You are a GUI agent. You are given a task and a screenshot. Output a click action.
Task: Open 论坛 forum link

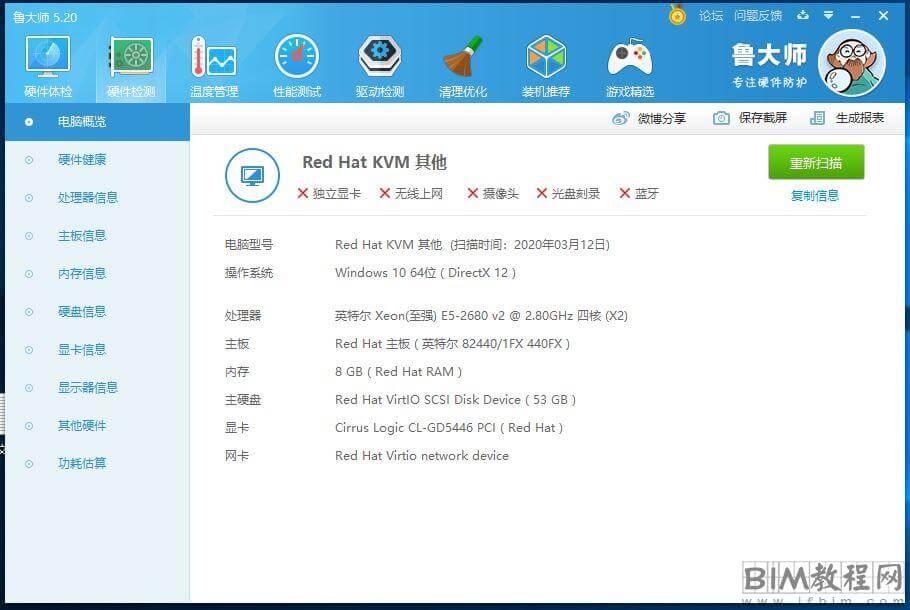click(711, 16)
